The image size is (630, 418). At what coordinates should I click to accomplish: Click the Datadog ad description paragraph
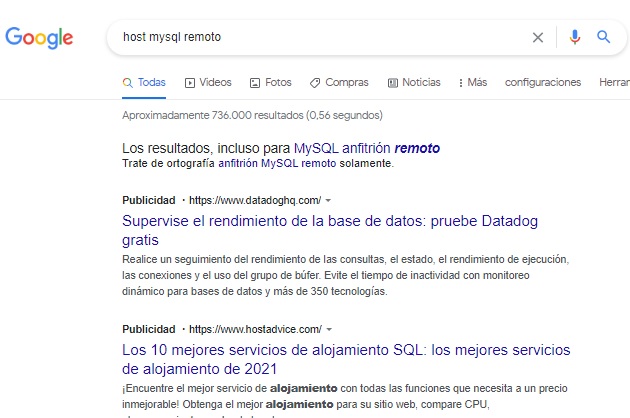tap(346, 275)
